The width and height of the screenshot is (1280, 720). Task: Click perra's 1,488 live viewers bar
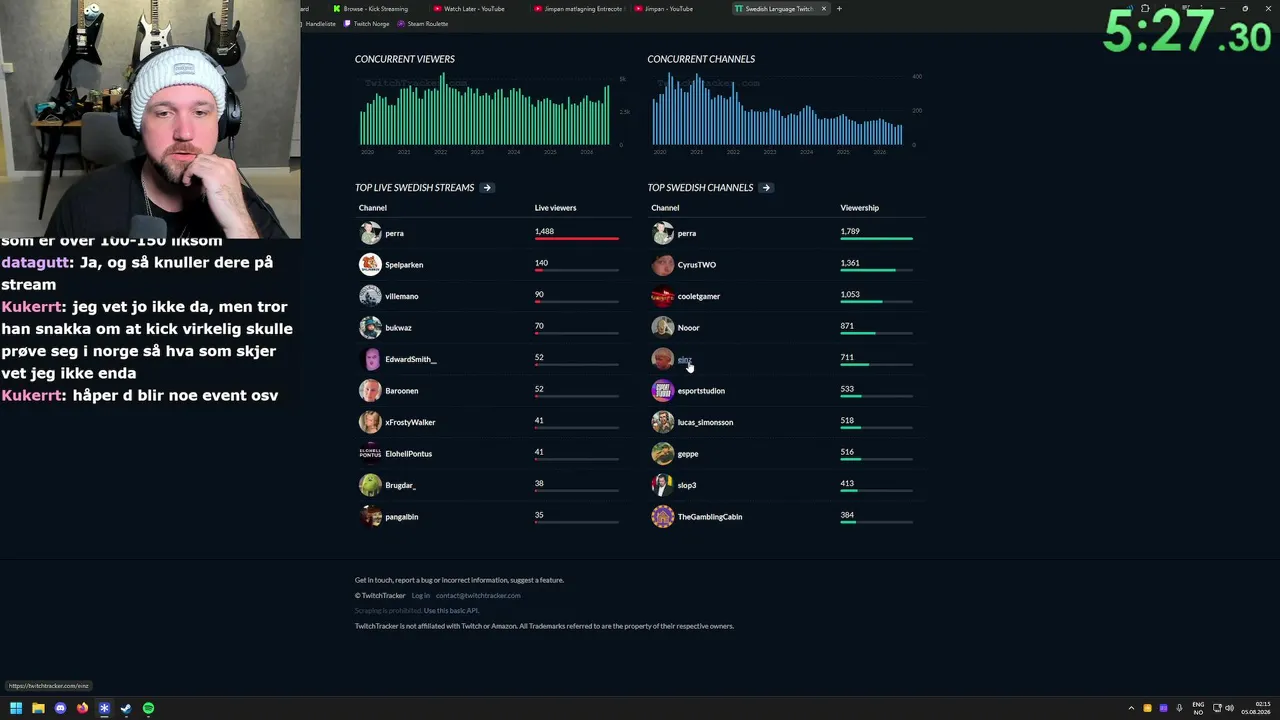coord(577,239)
